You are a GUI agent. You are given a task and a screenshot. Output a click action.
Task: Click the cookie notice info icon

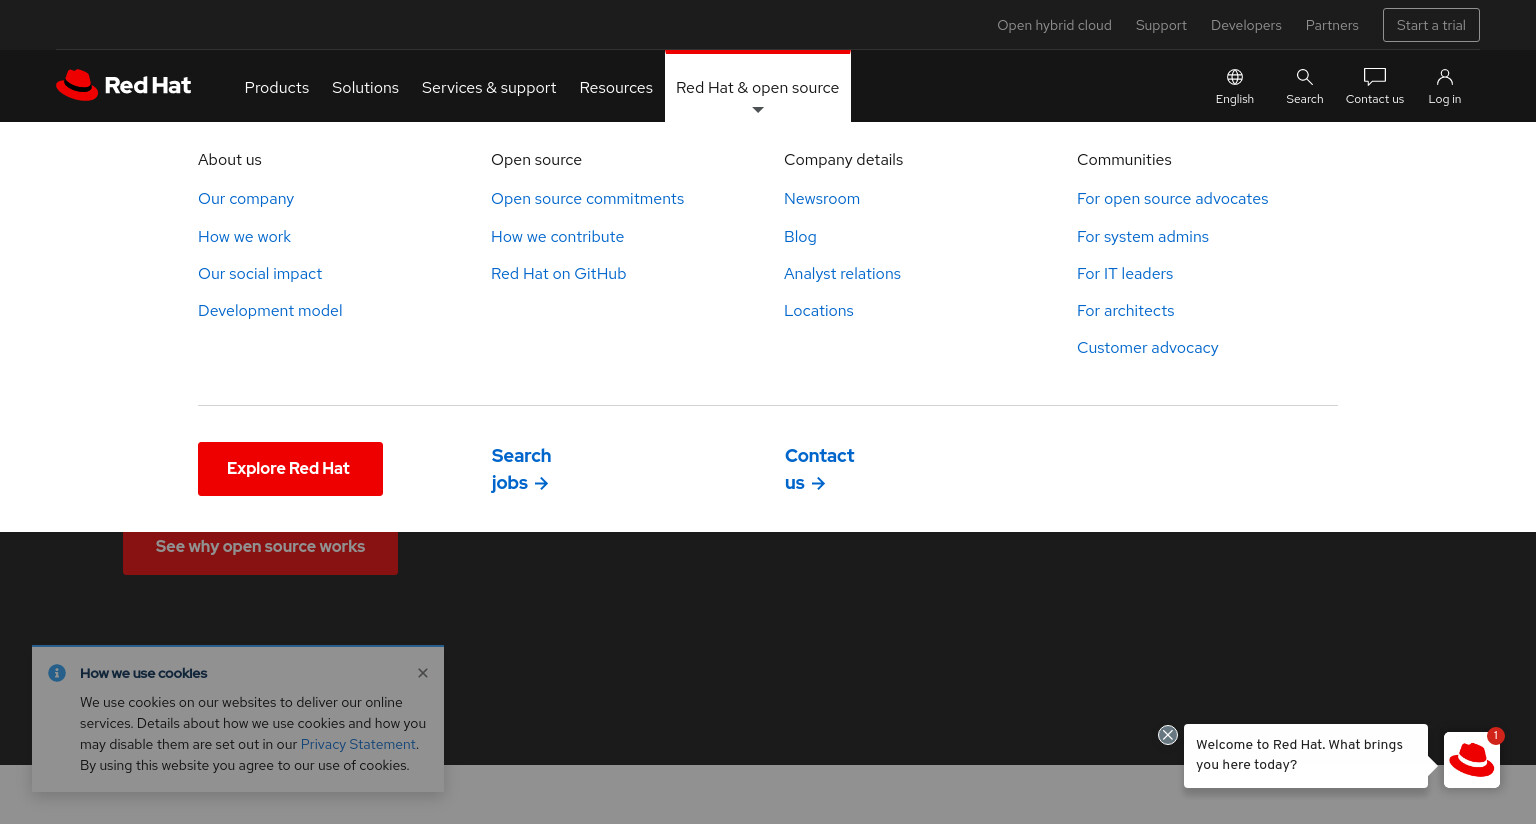57,673
